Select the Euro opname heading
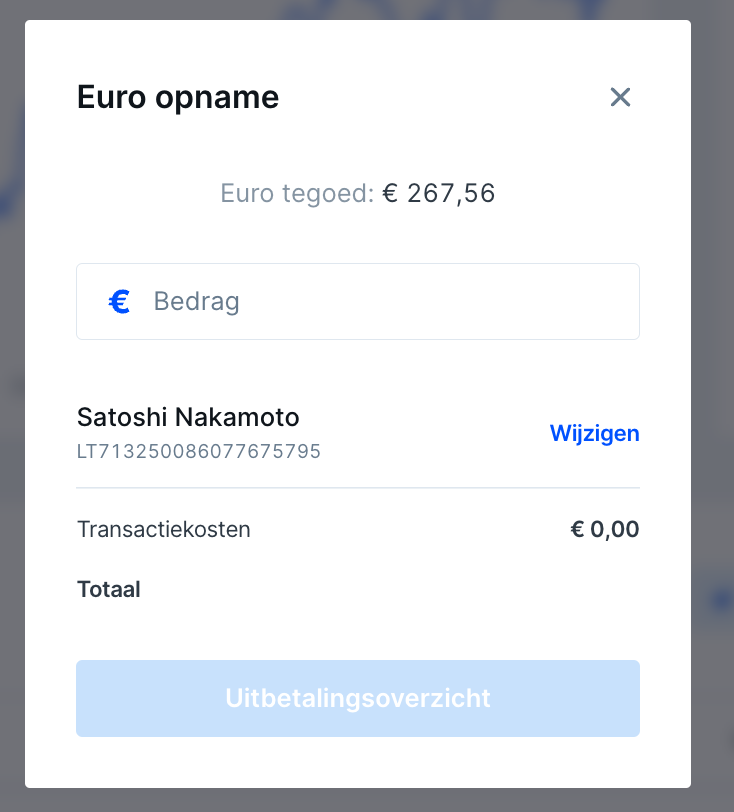734x812 pixels. [178, 97]
